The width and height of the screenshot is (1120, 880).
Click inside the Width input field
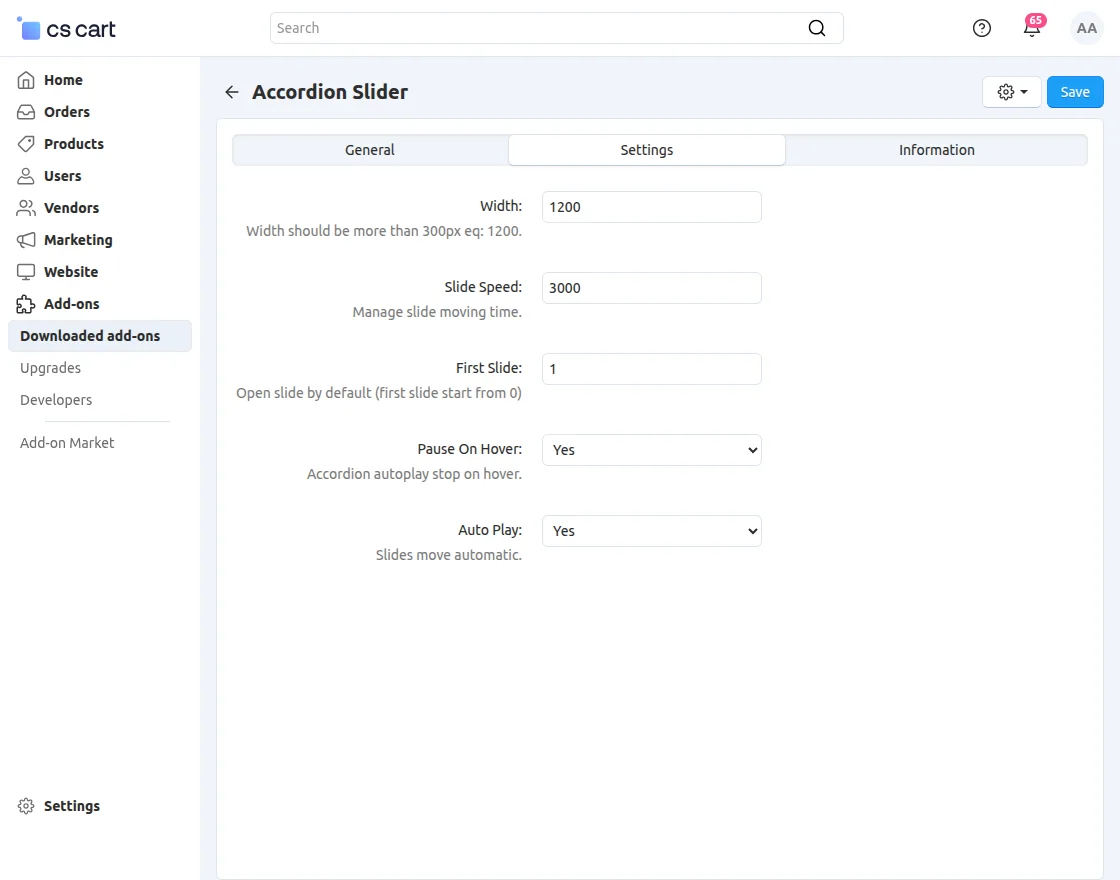(651, 206)
